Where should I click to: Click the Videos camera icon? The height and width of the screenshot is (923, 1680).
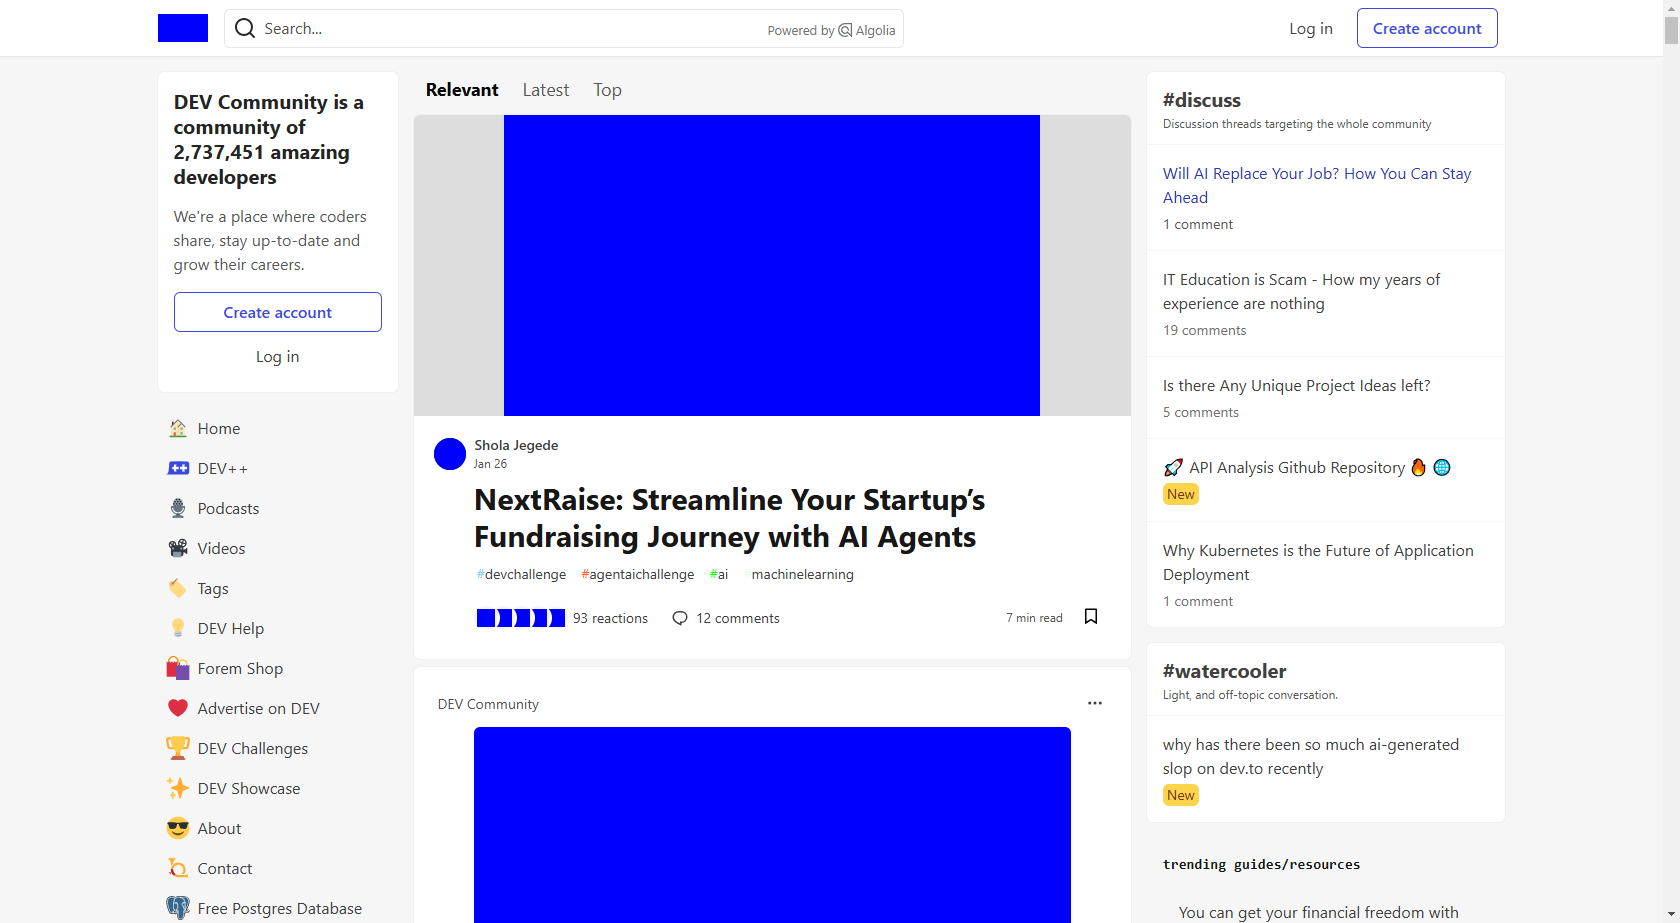click(x=178, y=548)
